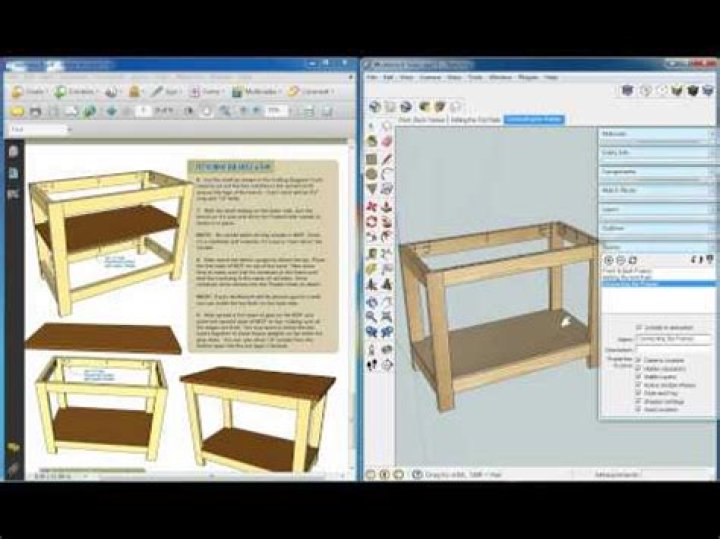Open the Acrobat Pages navigation panel icon
Screen dimensions: 720x539
[13, 151]
